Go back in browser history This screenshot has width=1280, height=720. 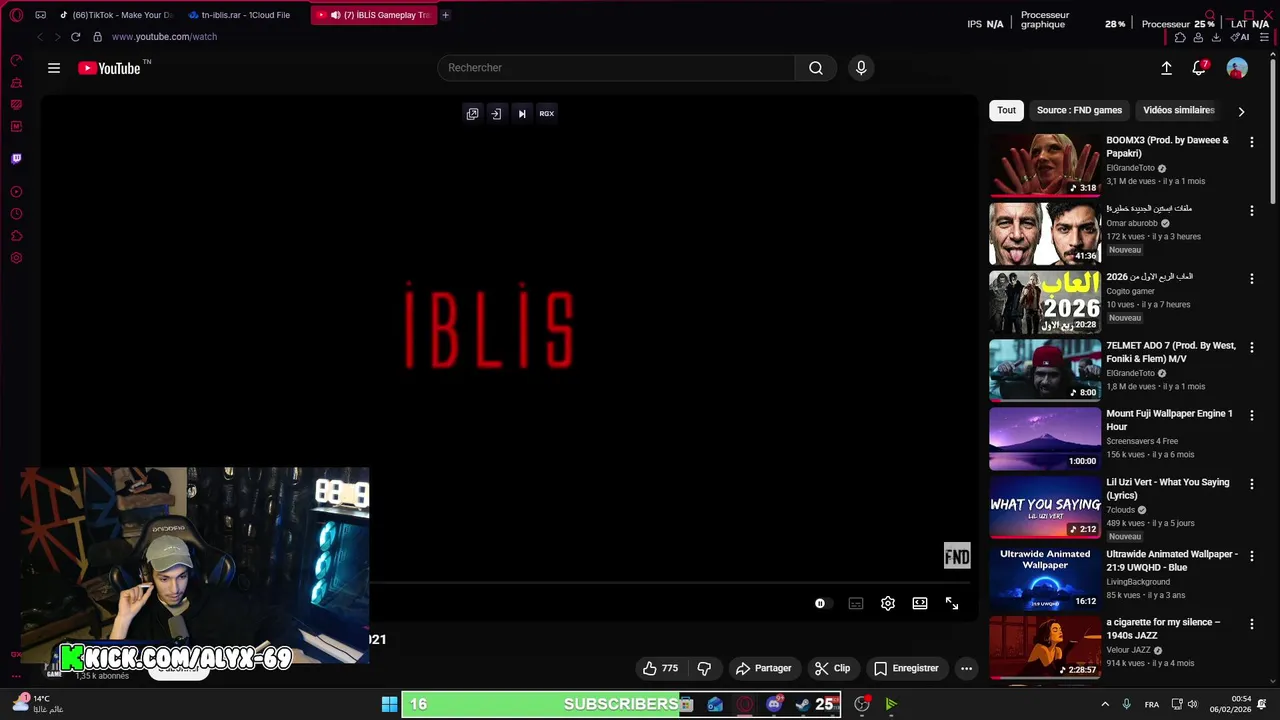(x=40, y=37)
